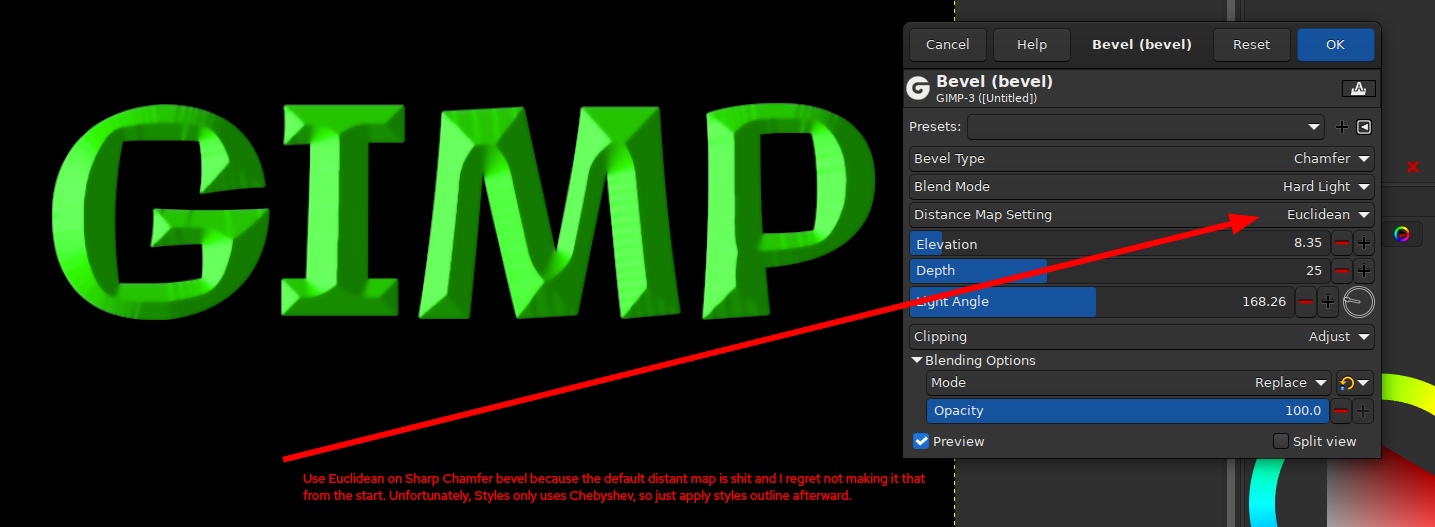The height and width of the screenshot is (527, 1435).
Task: Open Distance Map Setting dropdown showing Euclidean
Action: coord(1141,214)
